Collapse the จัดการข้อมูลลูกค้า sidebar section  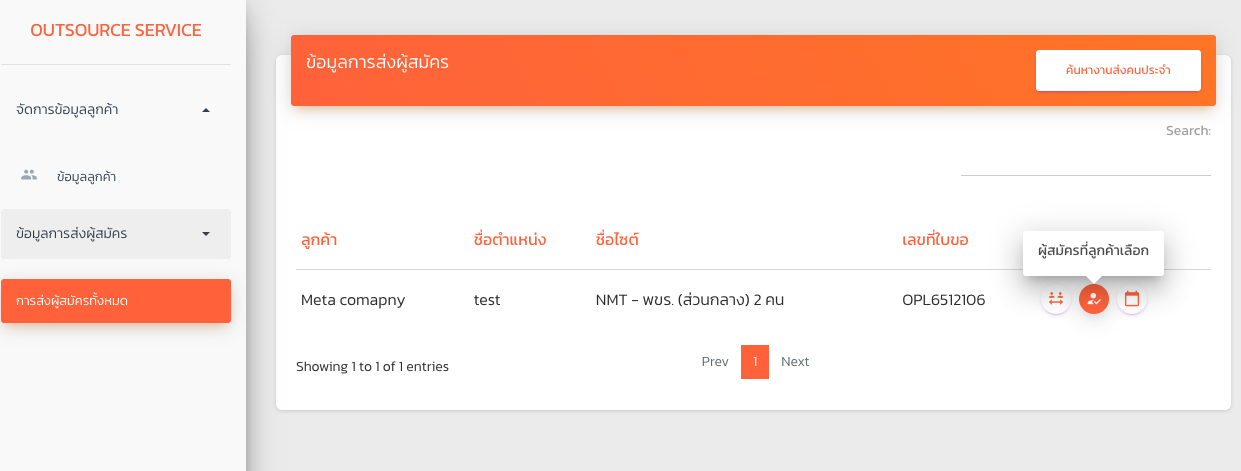pos(206,110)
